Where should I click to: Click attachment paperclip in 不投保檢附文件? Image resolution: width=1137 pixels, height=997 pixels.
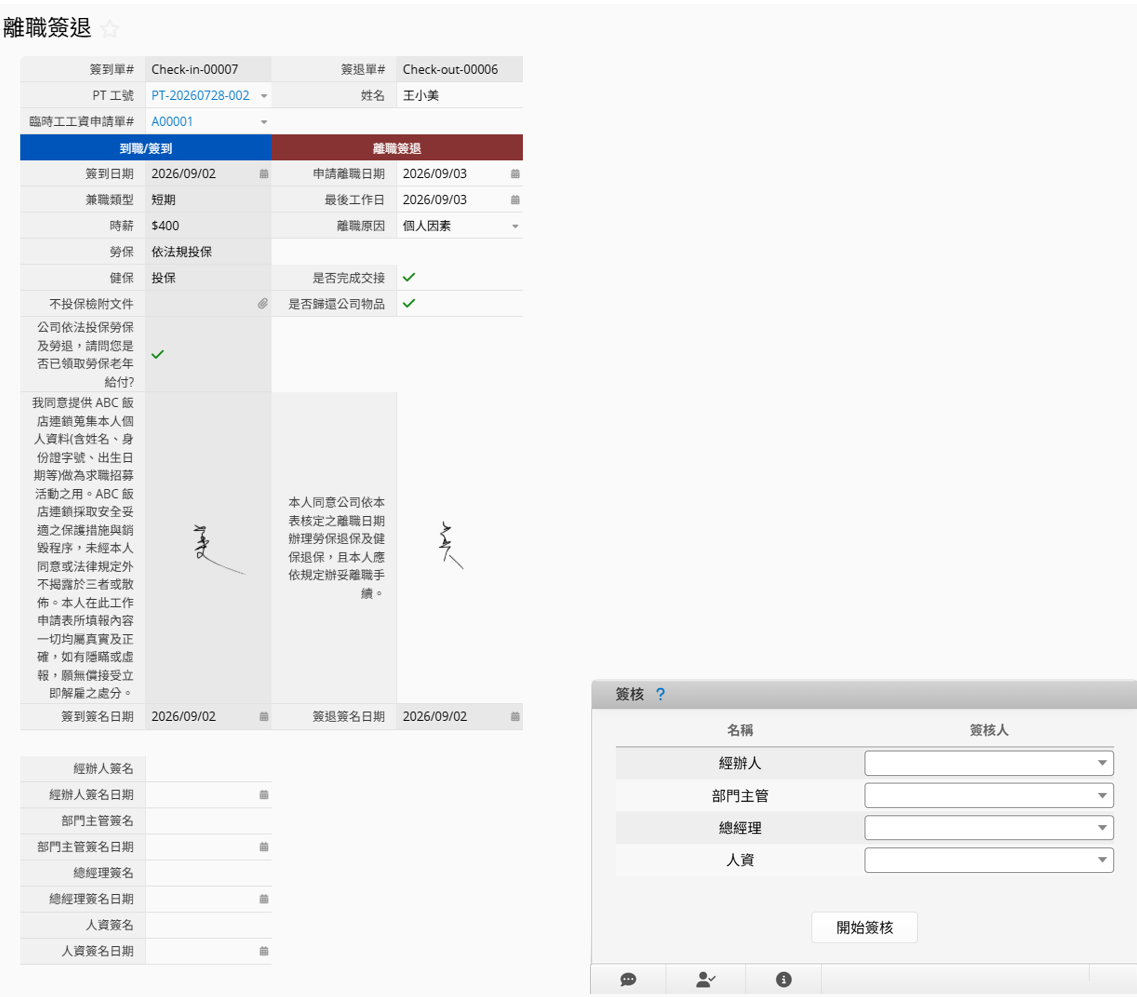(x=262, y=304)
